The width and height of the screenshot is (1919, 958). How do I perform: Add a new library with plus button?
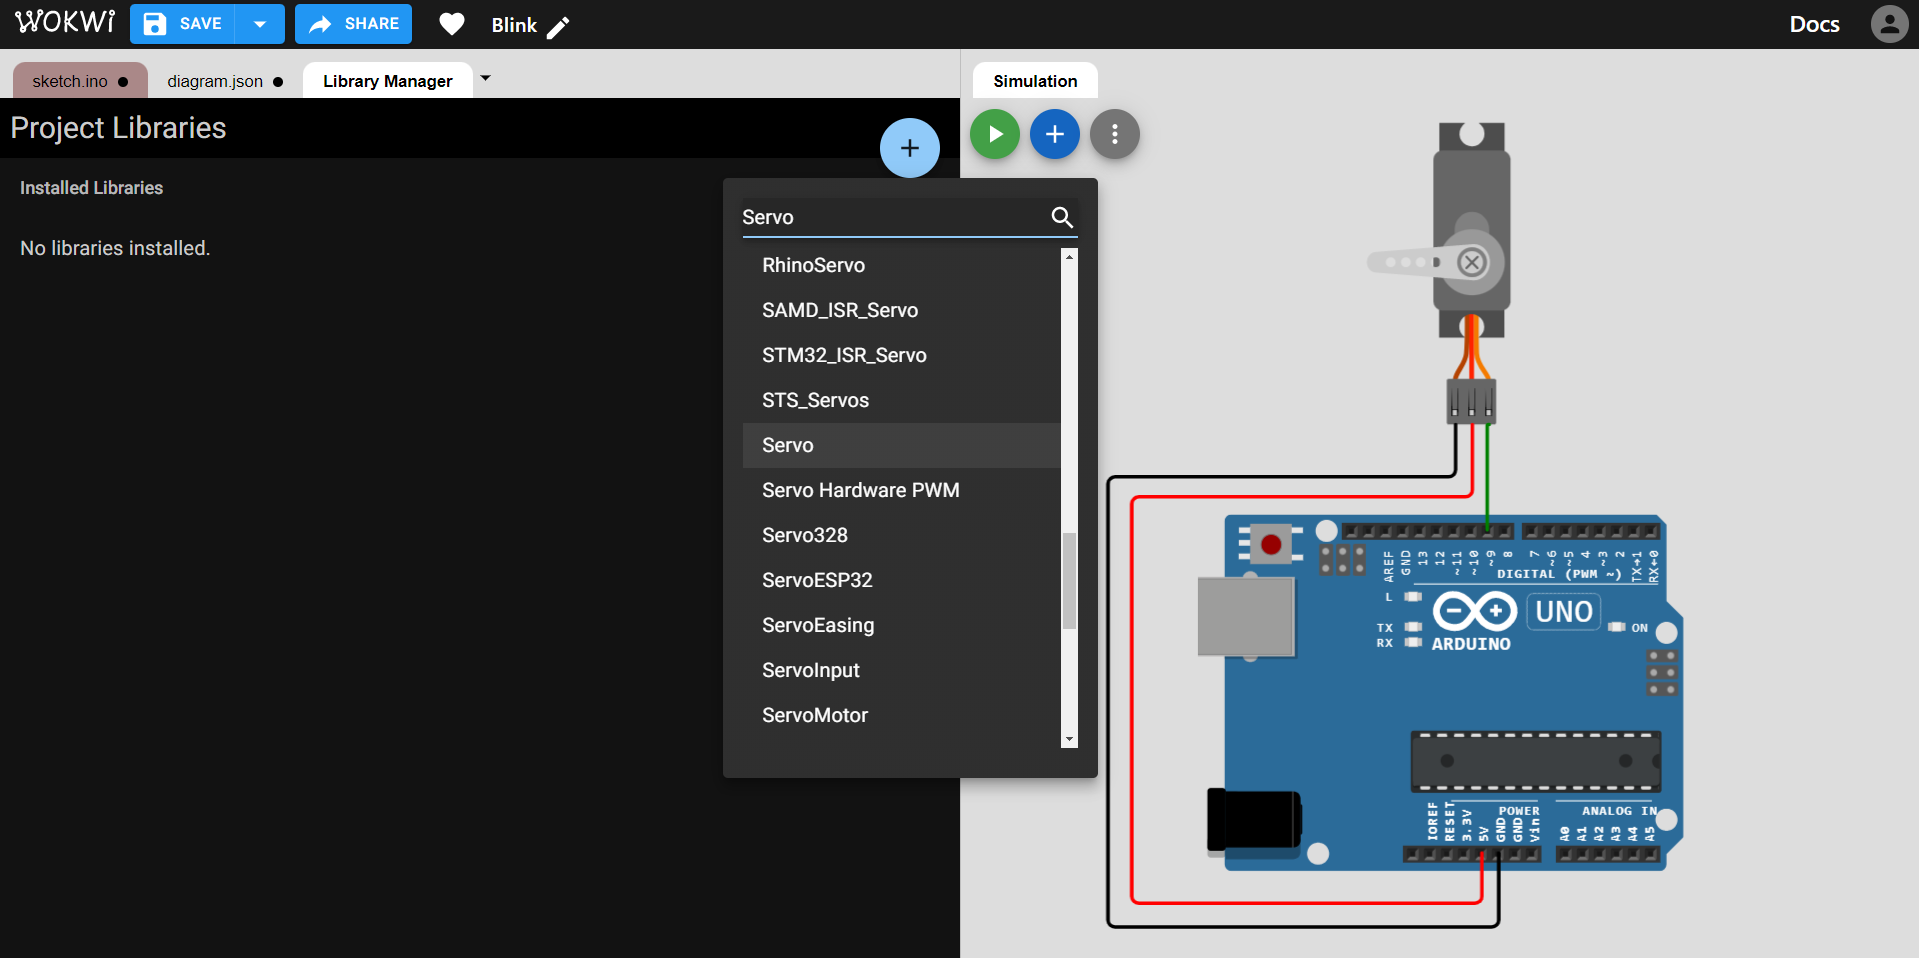[x=909, y=148]
